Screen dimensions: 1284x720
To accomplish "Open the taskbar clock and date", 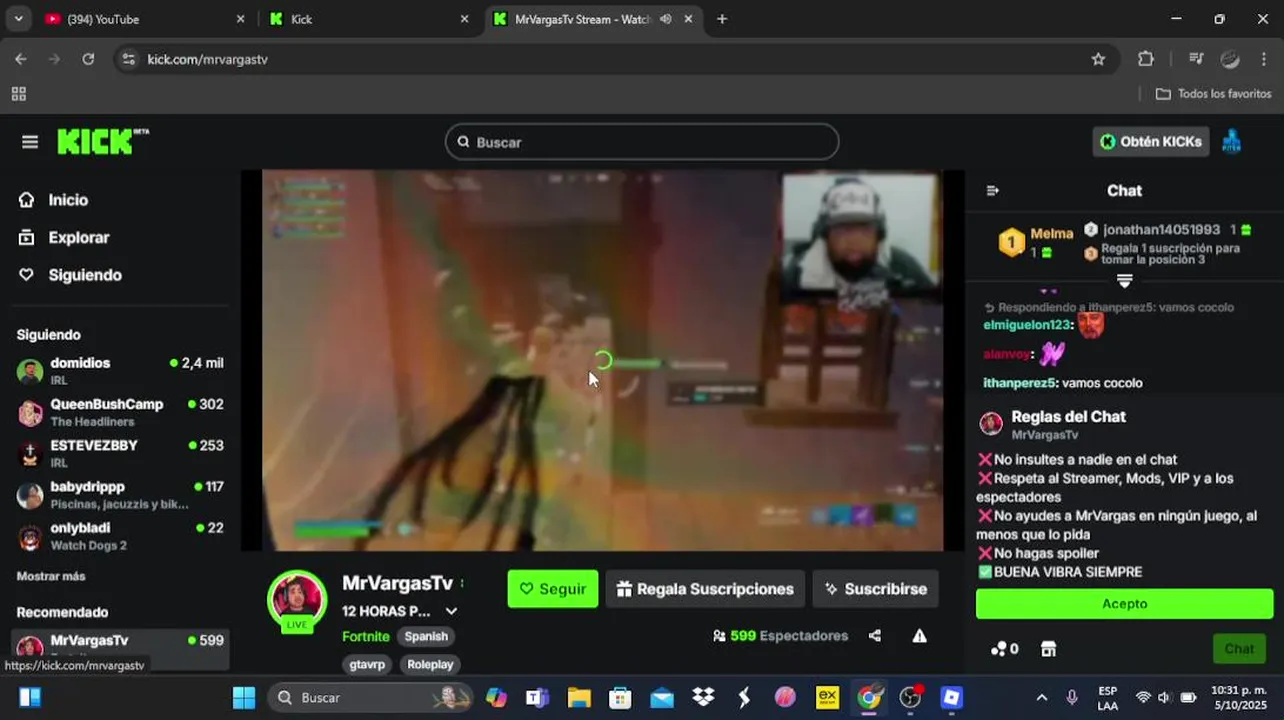I will click(1238, 697).
